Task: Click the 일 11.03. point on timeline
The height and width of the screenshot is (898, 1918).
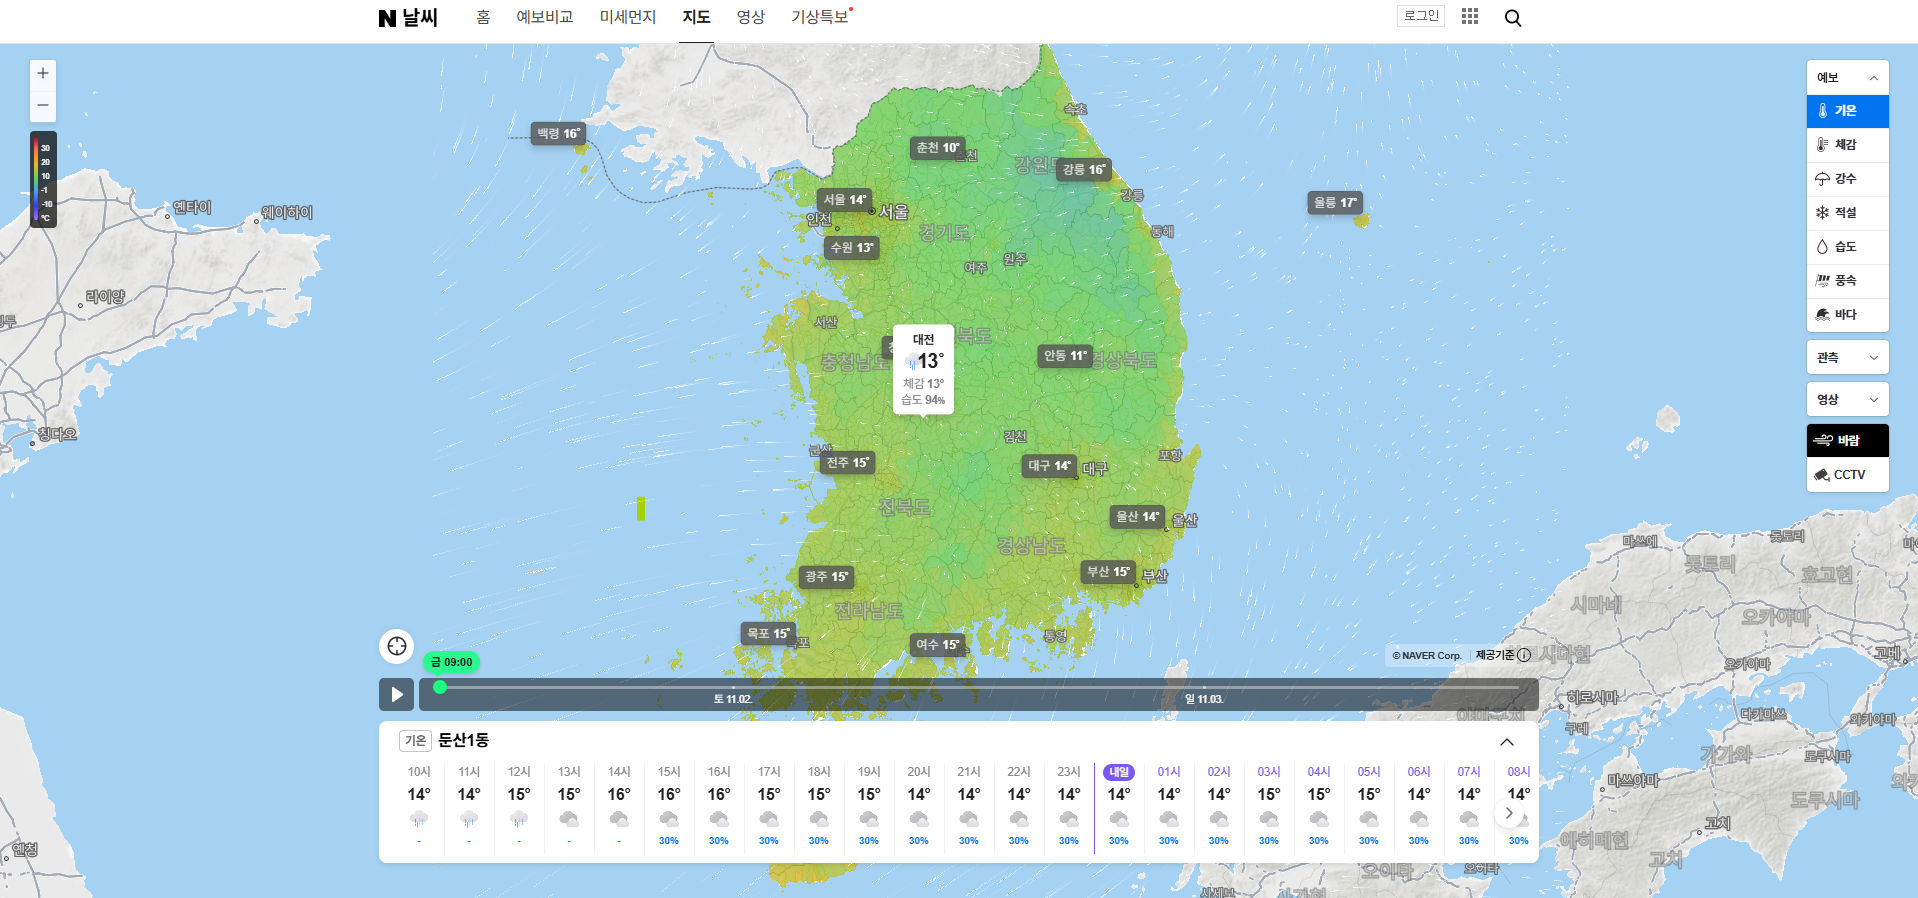Action: point(1203,699)
